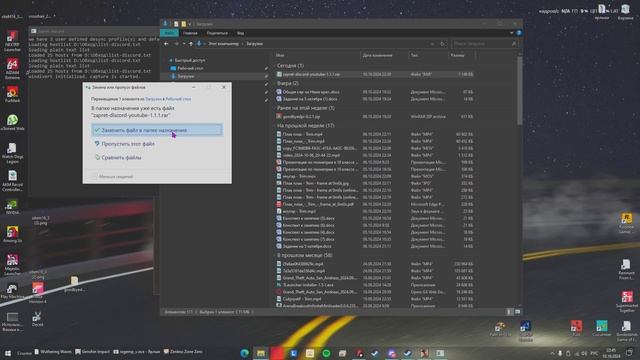
Task: Open File Explorer from the taskbar
Action: click(261, 353)
